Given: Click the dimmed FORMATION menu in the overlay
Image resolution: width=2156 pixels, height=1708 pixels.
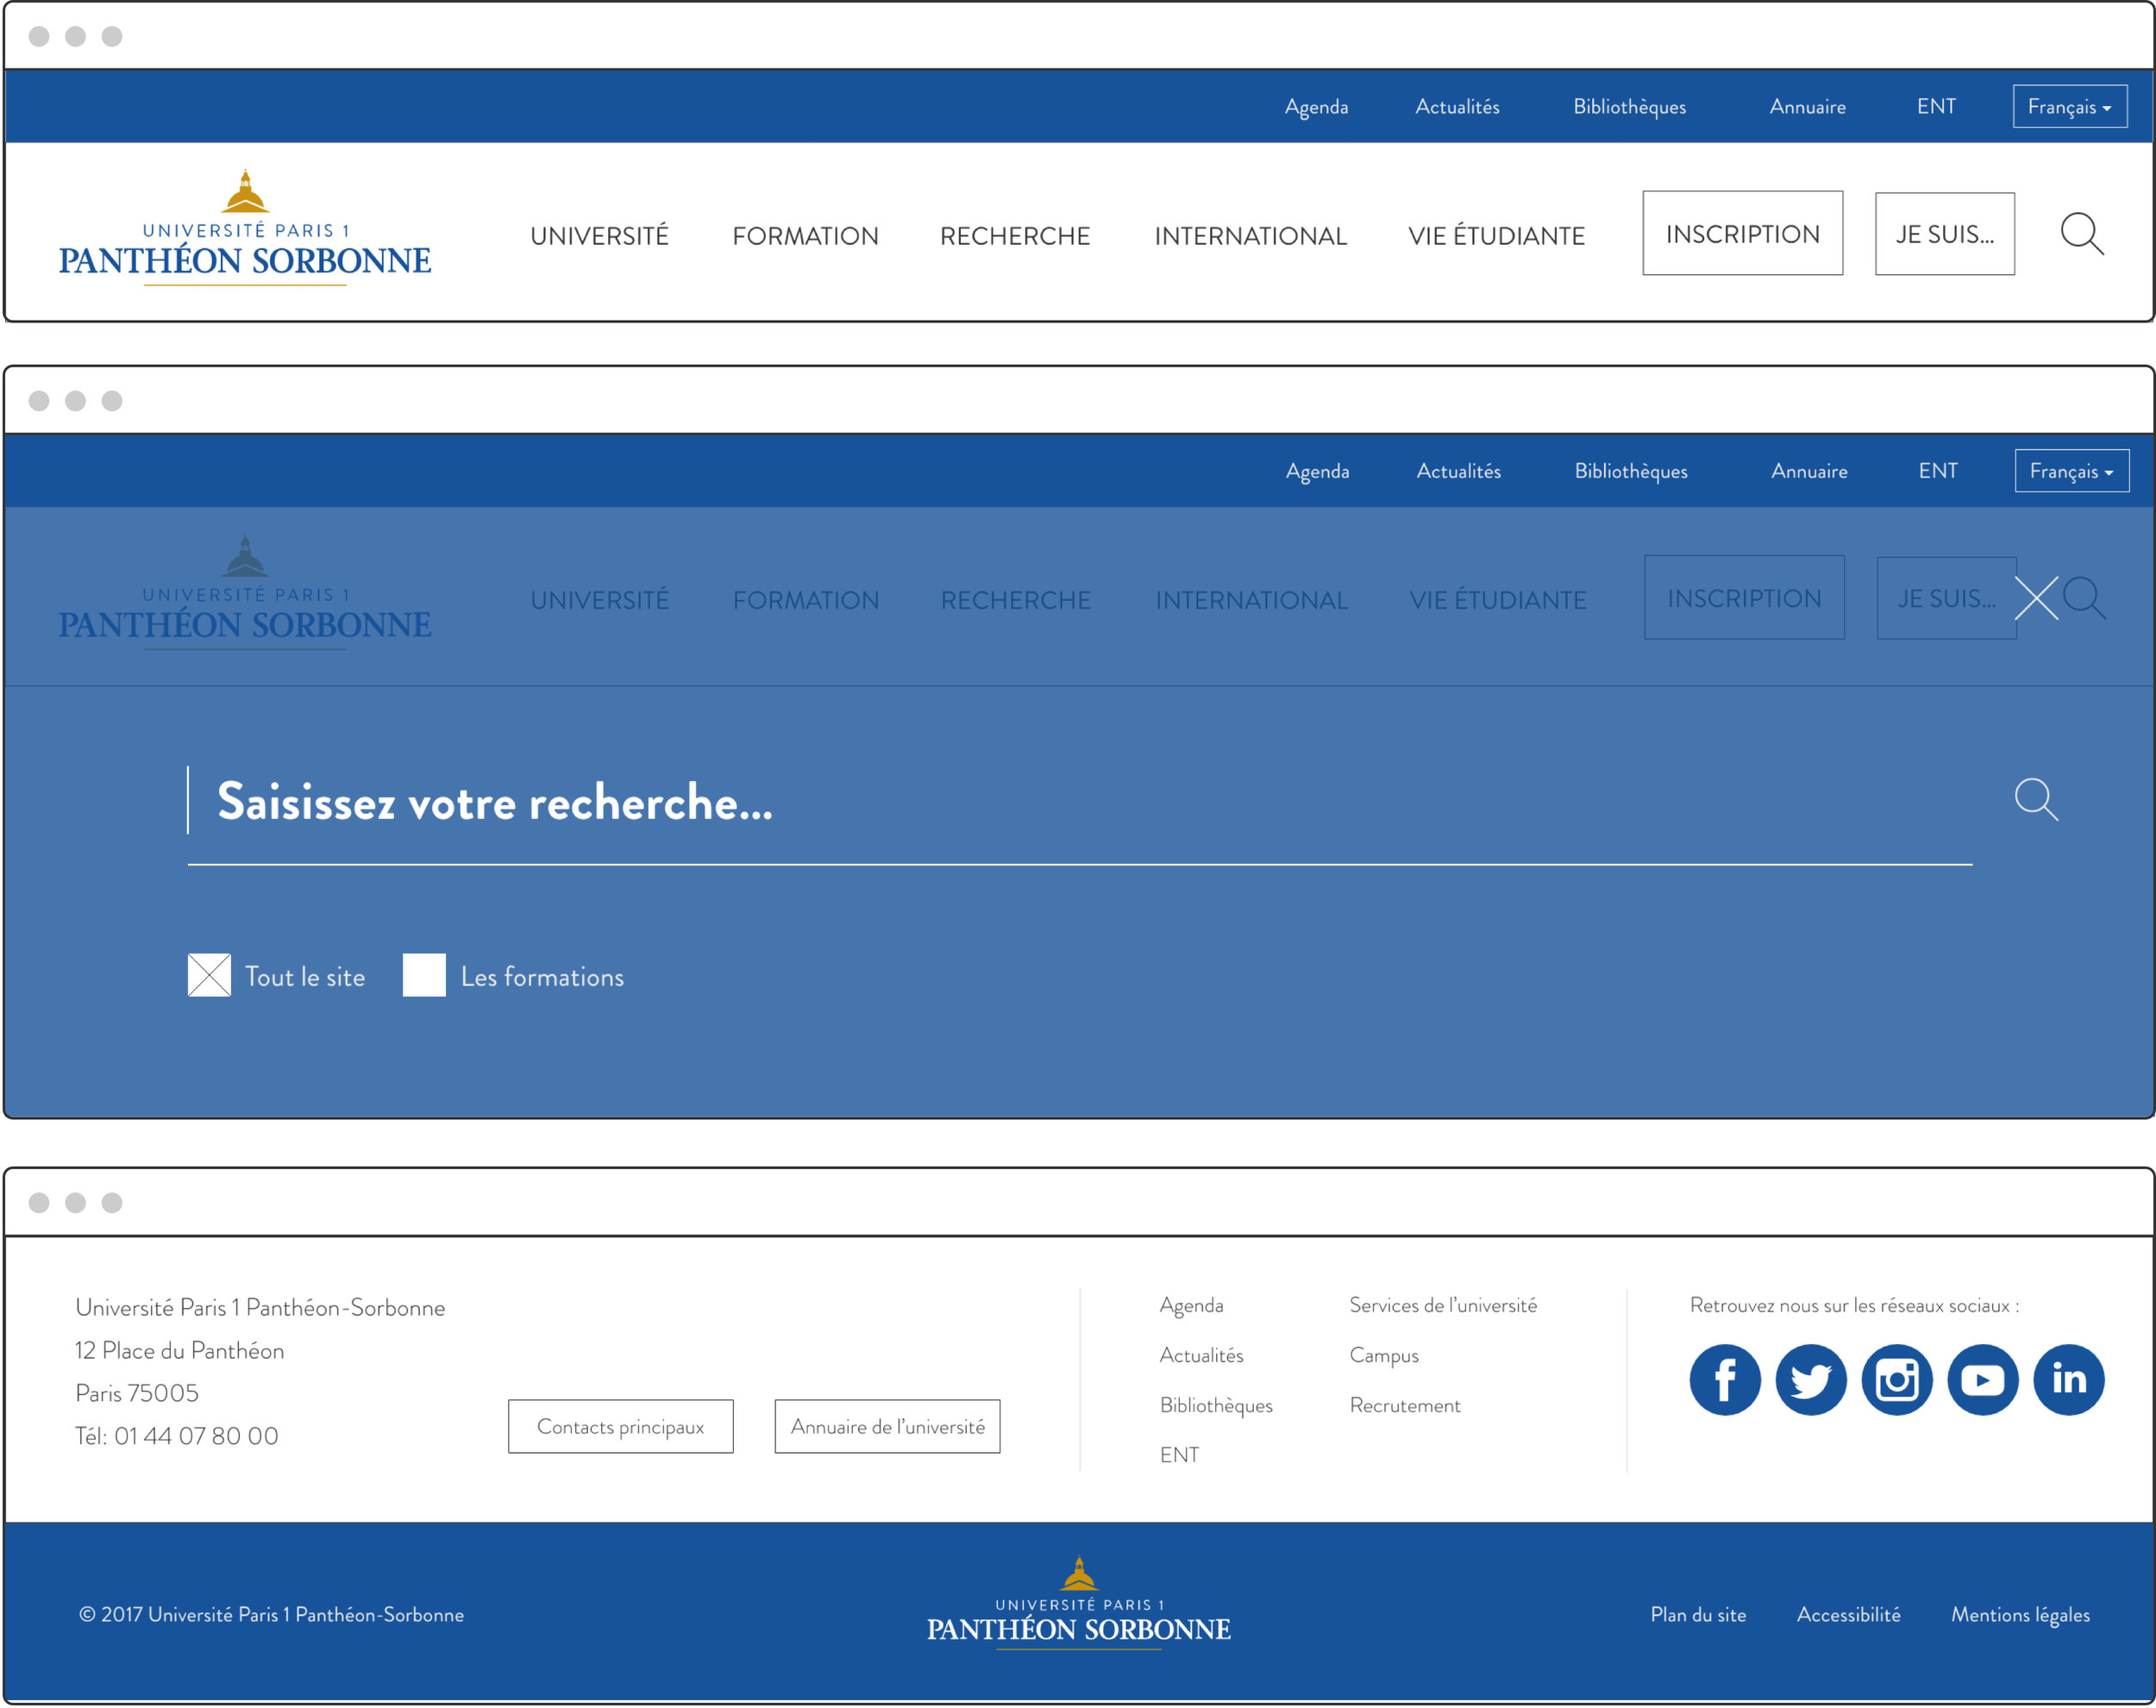Looking at the screenshot, I should [806, 600].
